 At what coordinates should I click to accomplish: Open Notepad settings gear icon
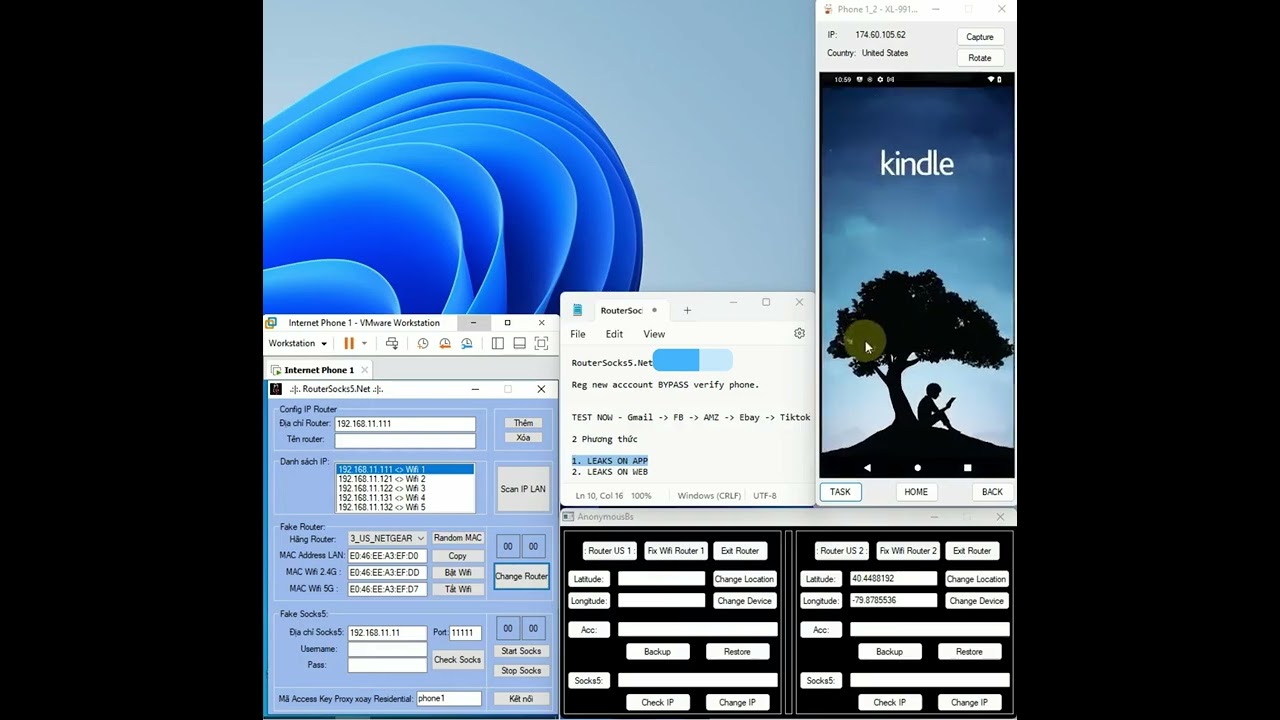[x=799, y=333]
